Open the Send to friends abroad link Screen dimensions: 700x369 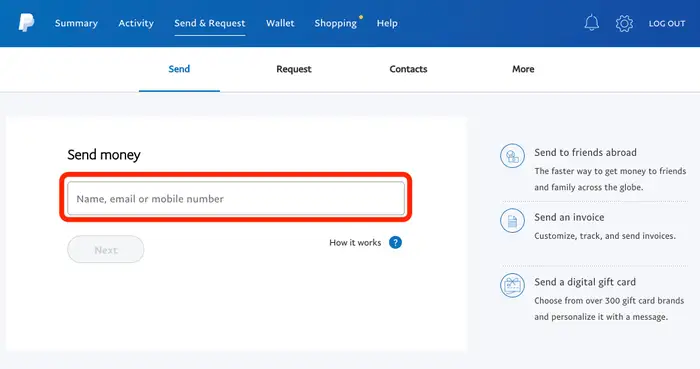(x=585, y=153)
